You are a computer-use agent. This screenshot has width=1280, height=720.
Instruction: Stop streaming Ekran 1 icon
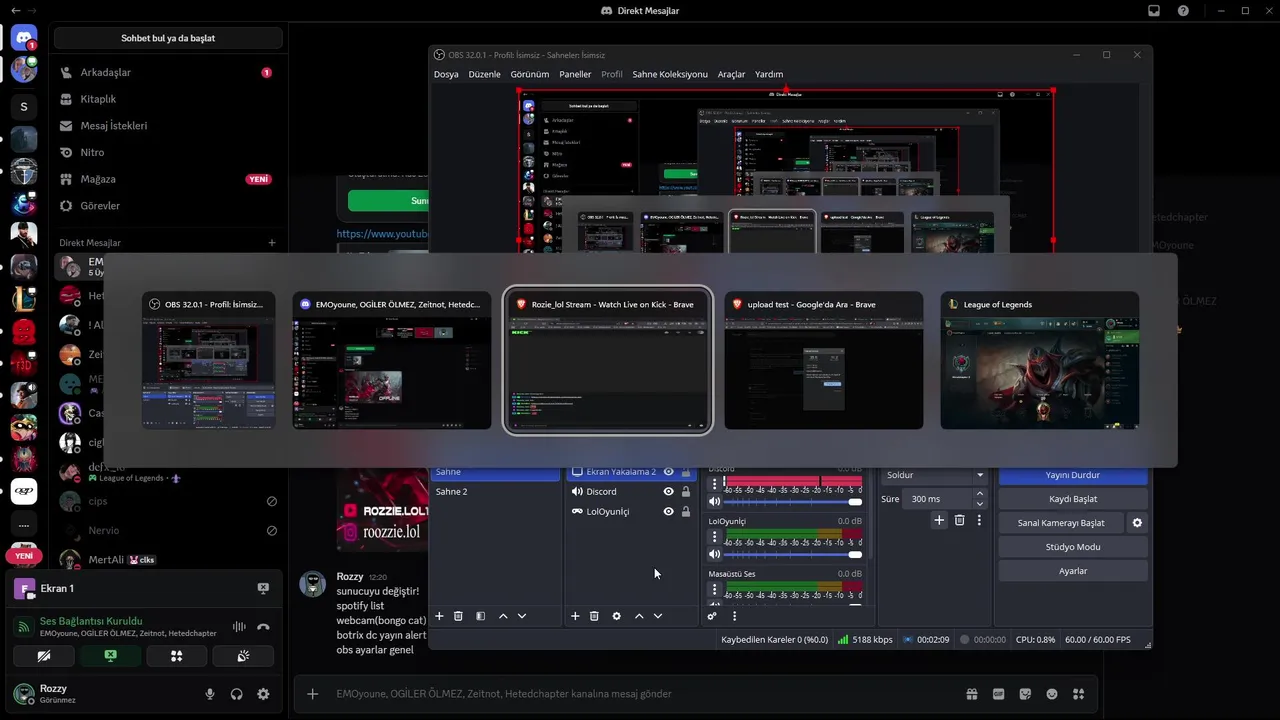[x=263, y=588]
